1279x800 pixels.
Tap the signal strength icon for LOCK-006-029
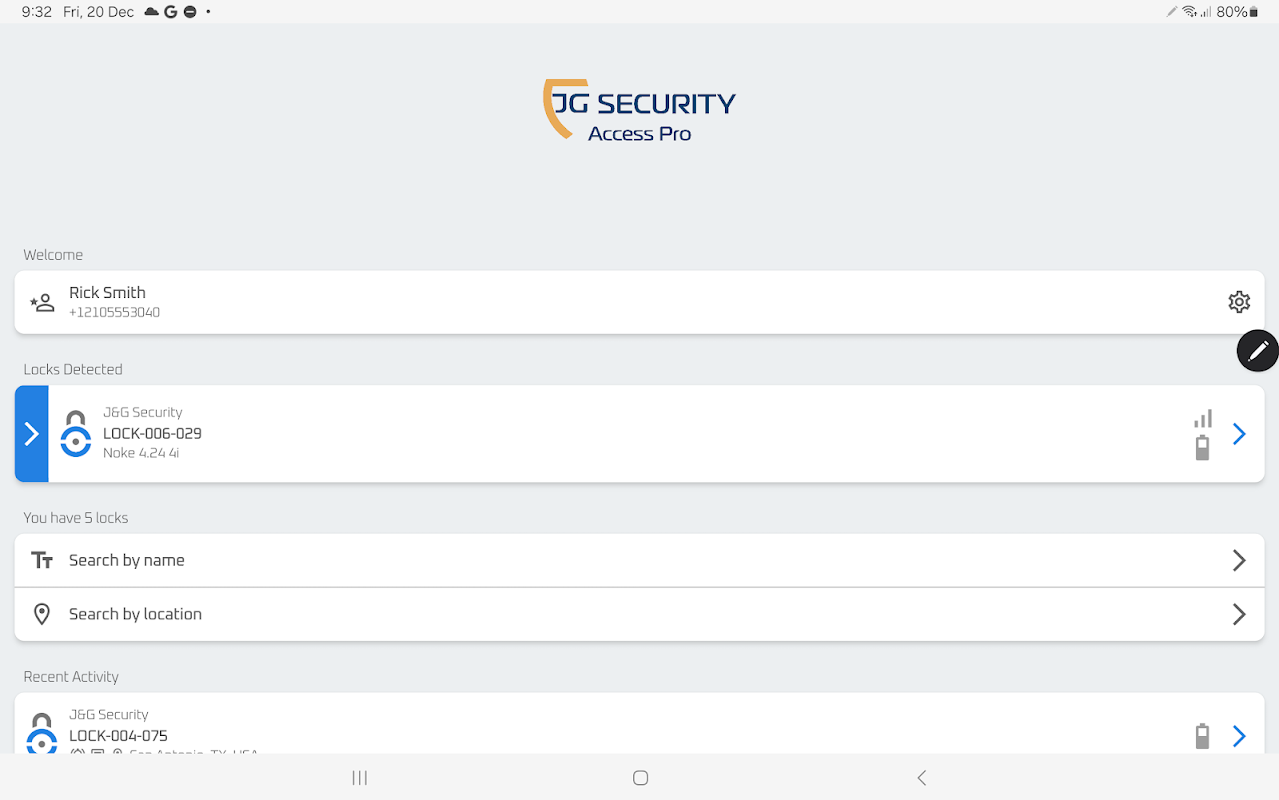pos(1202,418)
